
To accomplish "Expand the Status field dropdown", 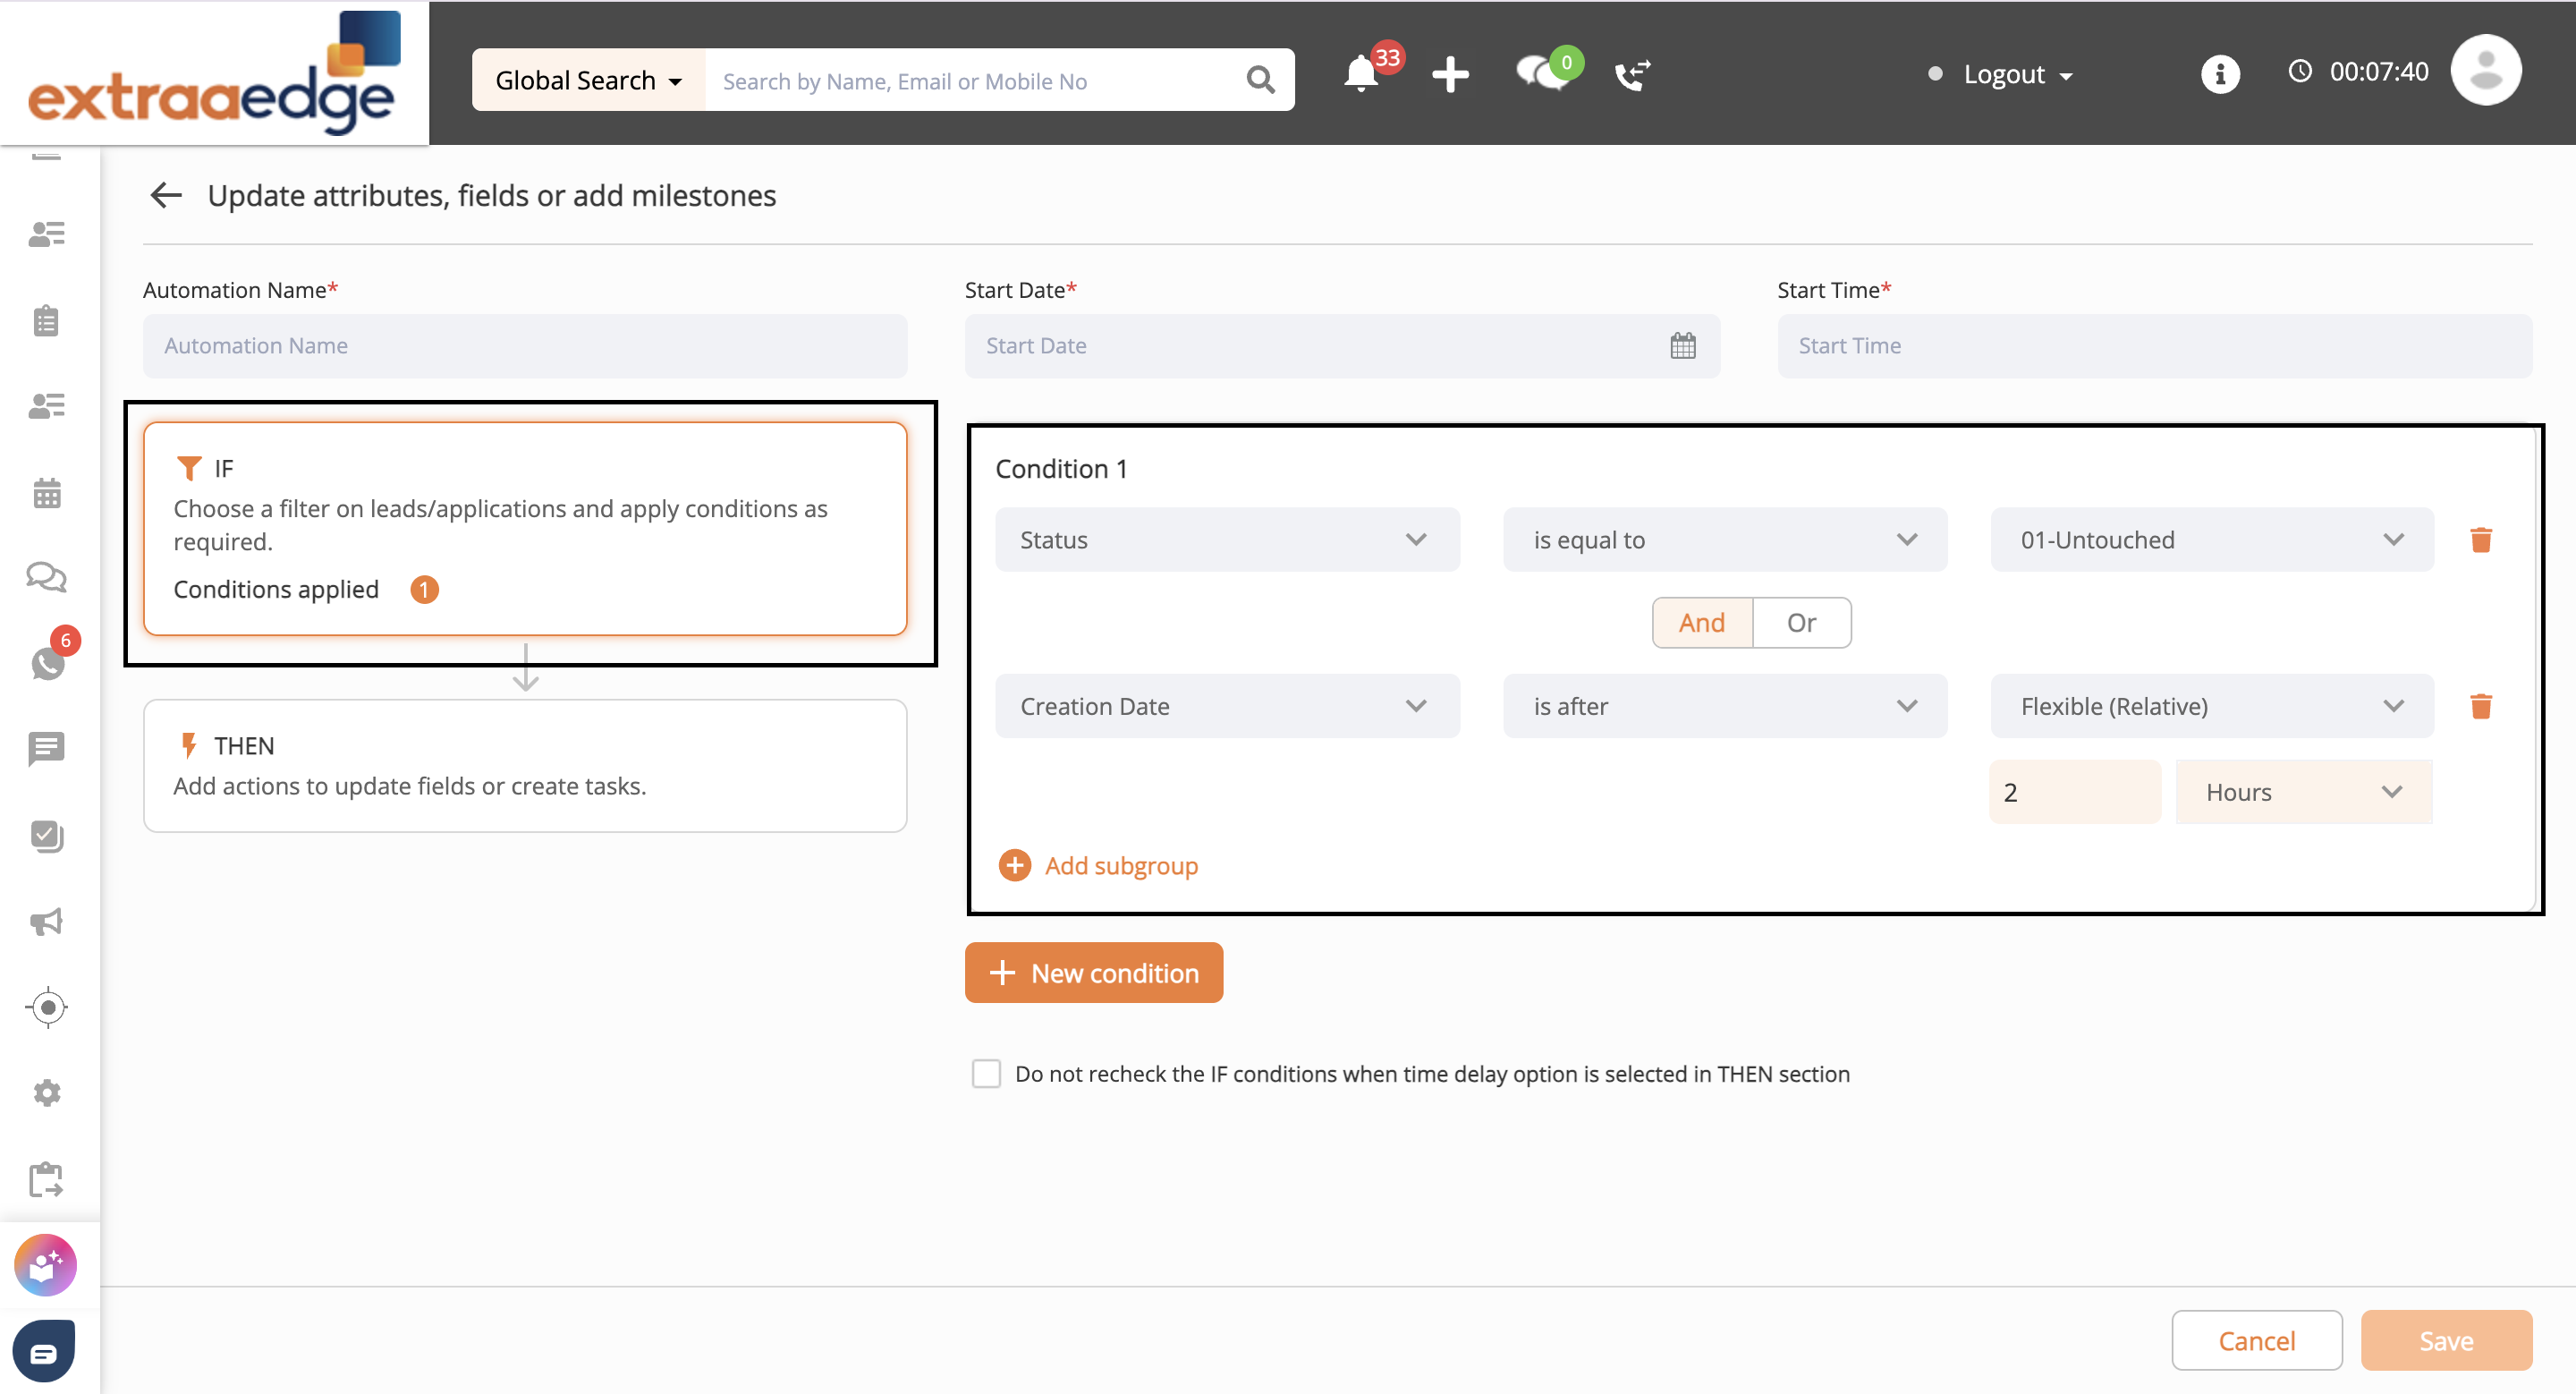I will [x=1226, y=540].
